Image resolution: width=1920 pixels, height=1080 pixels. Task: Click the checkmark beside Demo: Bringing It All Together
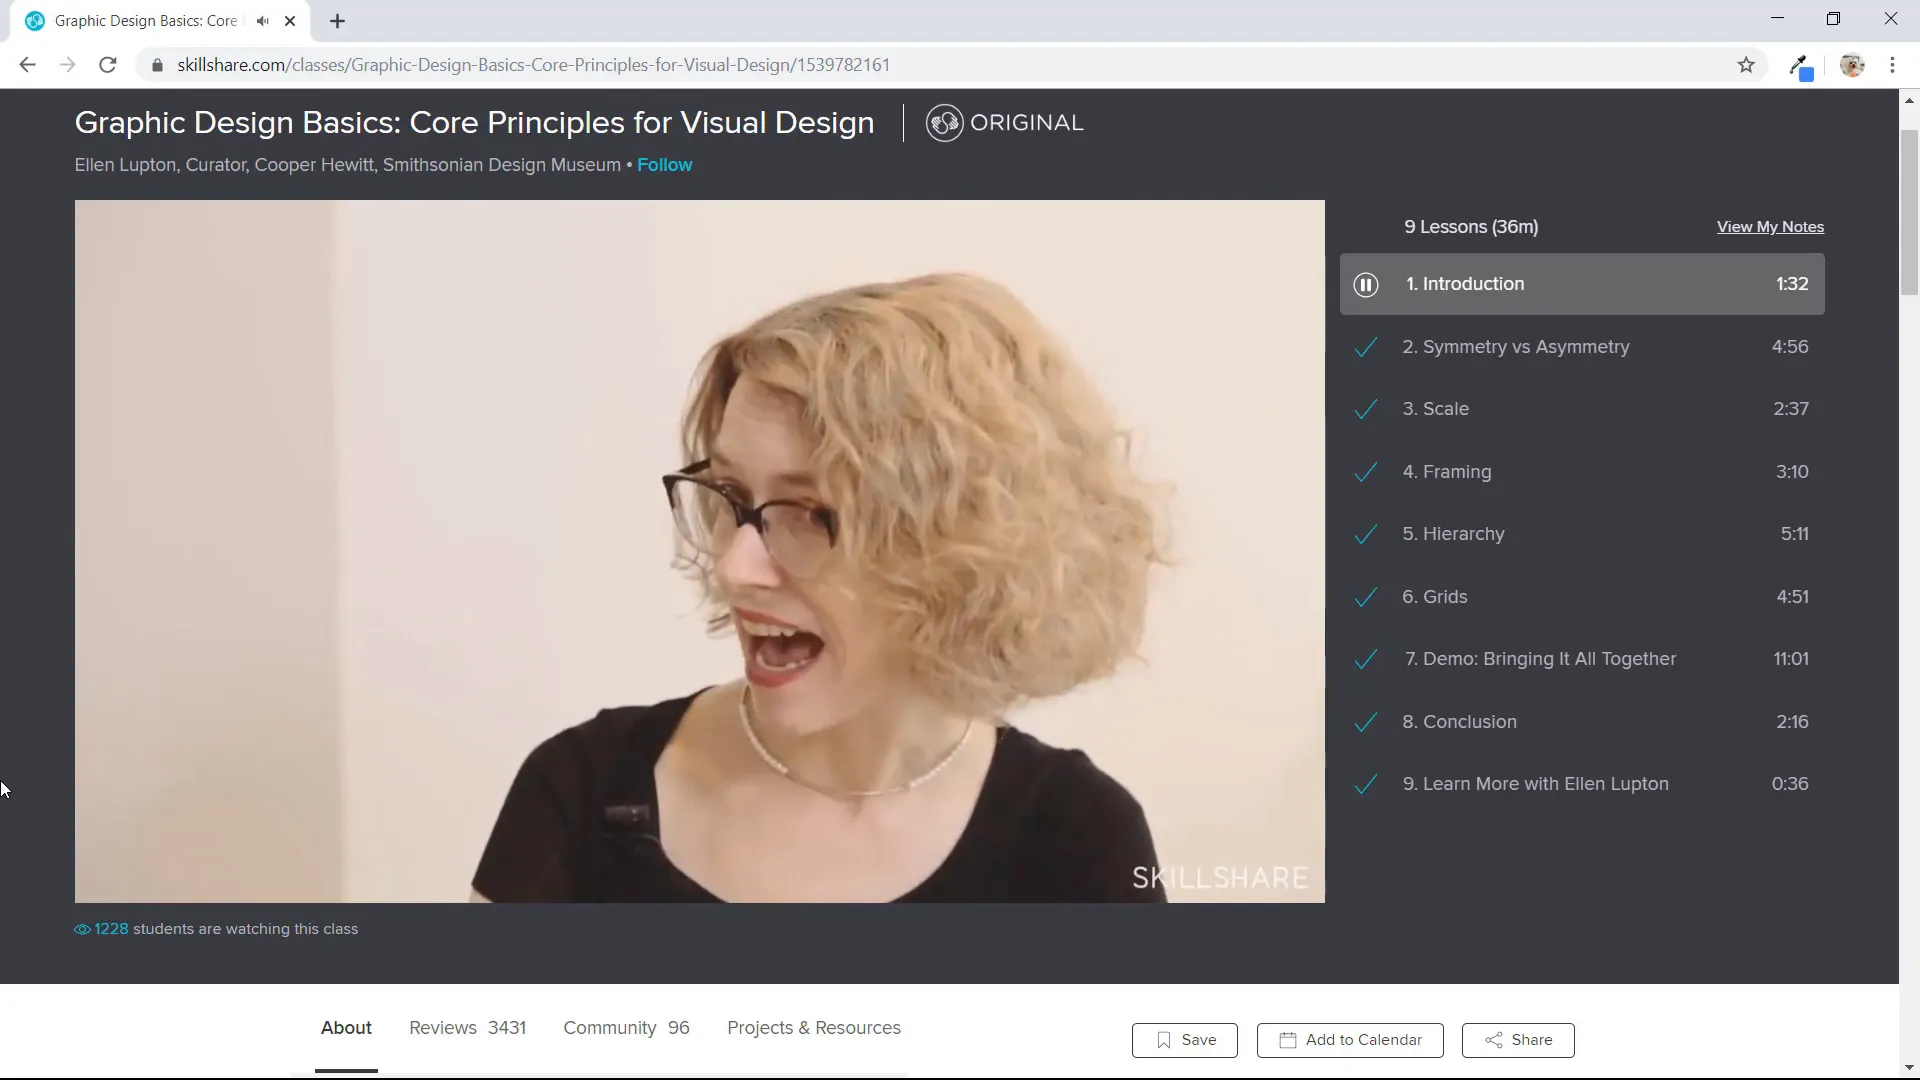click(1366, 659)
